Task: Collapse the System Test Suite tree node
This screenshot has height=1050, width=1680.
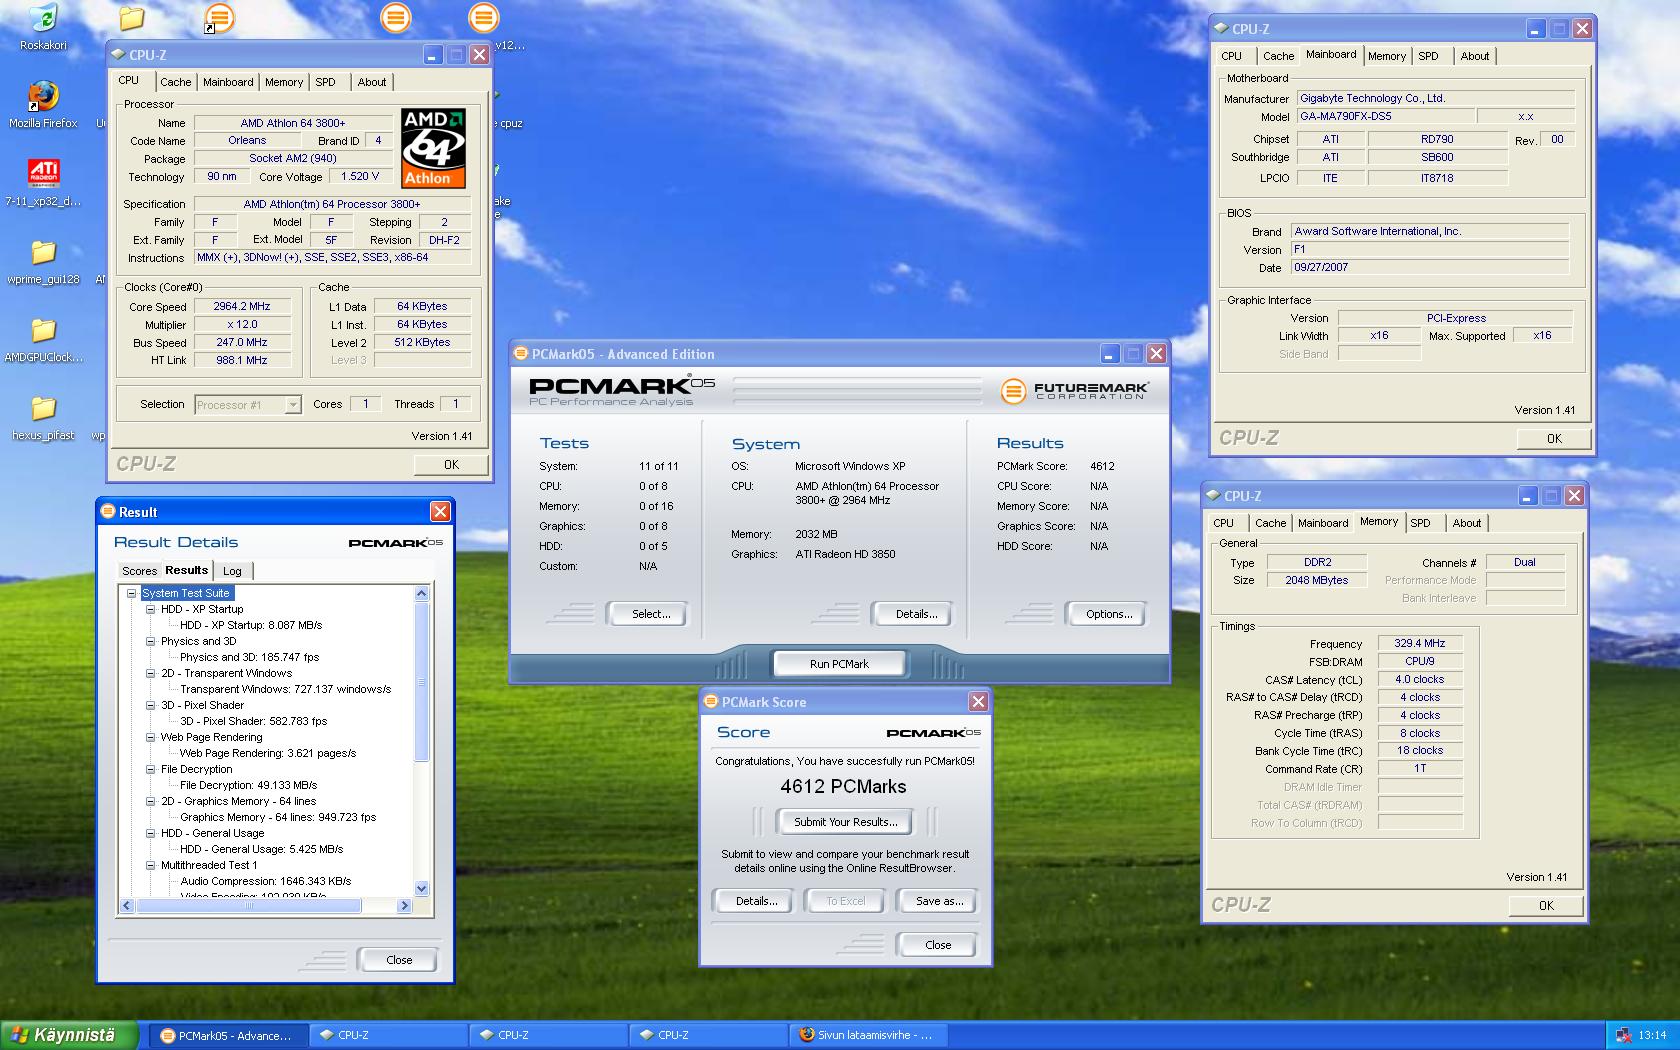Action: 132,593
